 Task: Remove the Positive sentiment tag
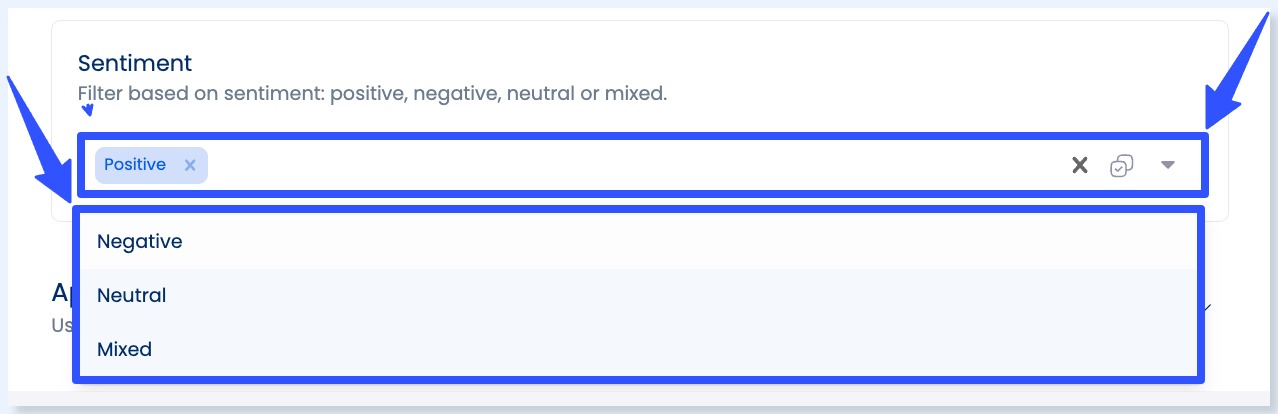point(190,165)
